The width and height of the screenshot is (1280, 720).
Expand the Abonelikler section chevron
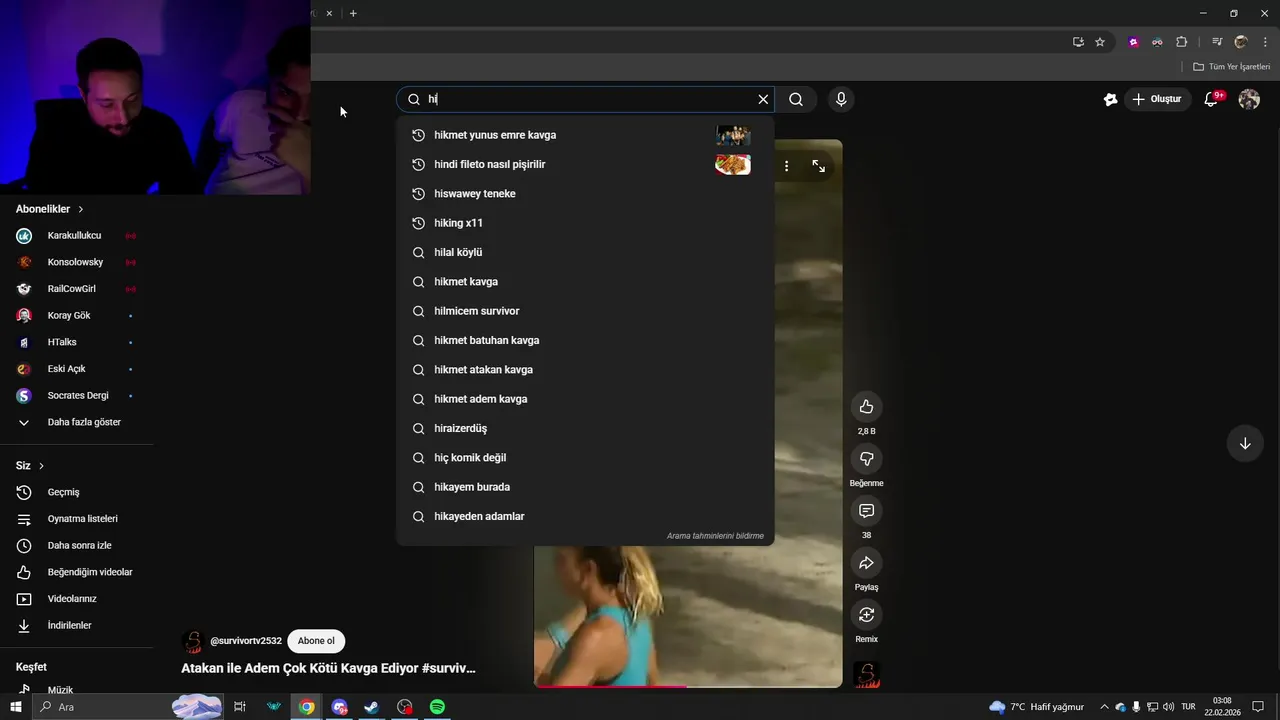click(81, 209)
